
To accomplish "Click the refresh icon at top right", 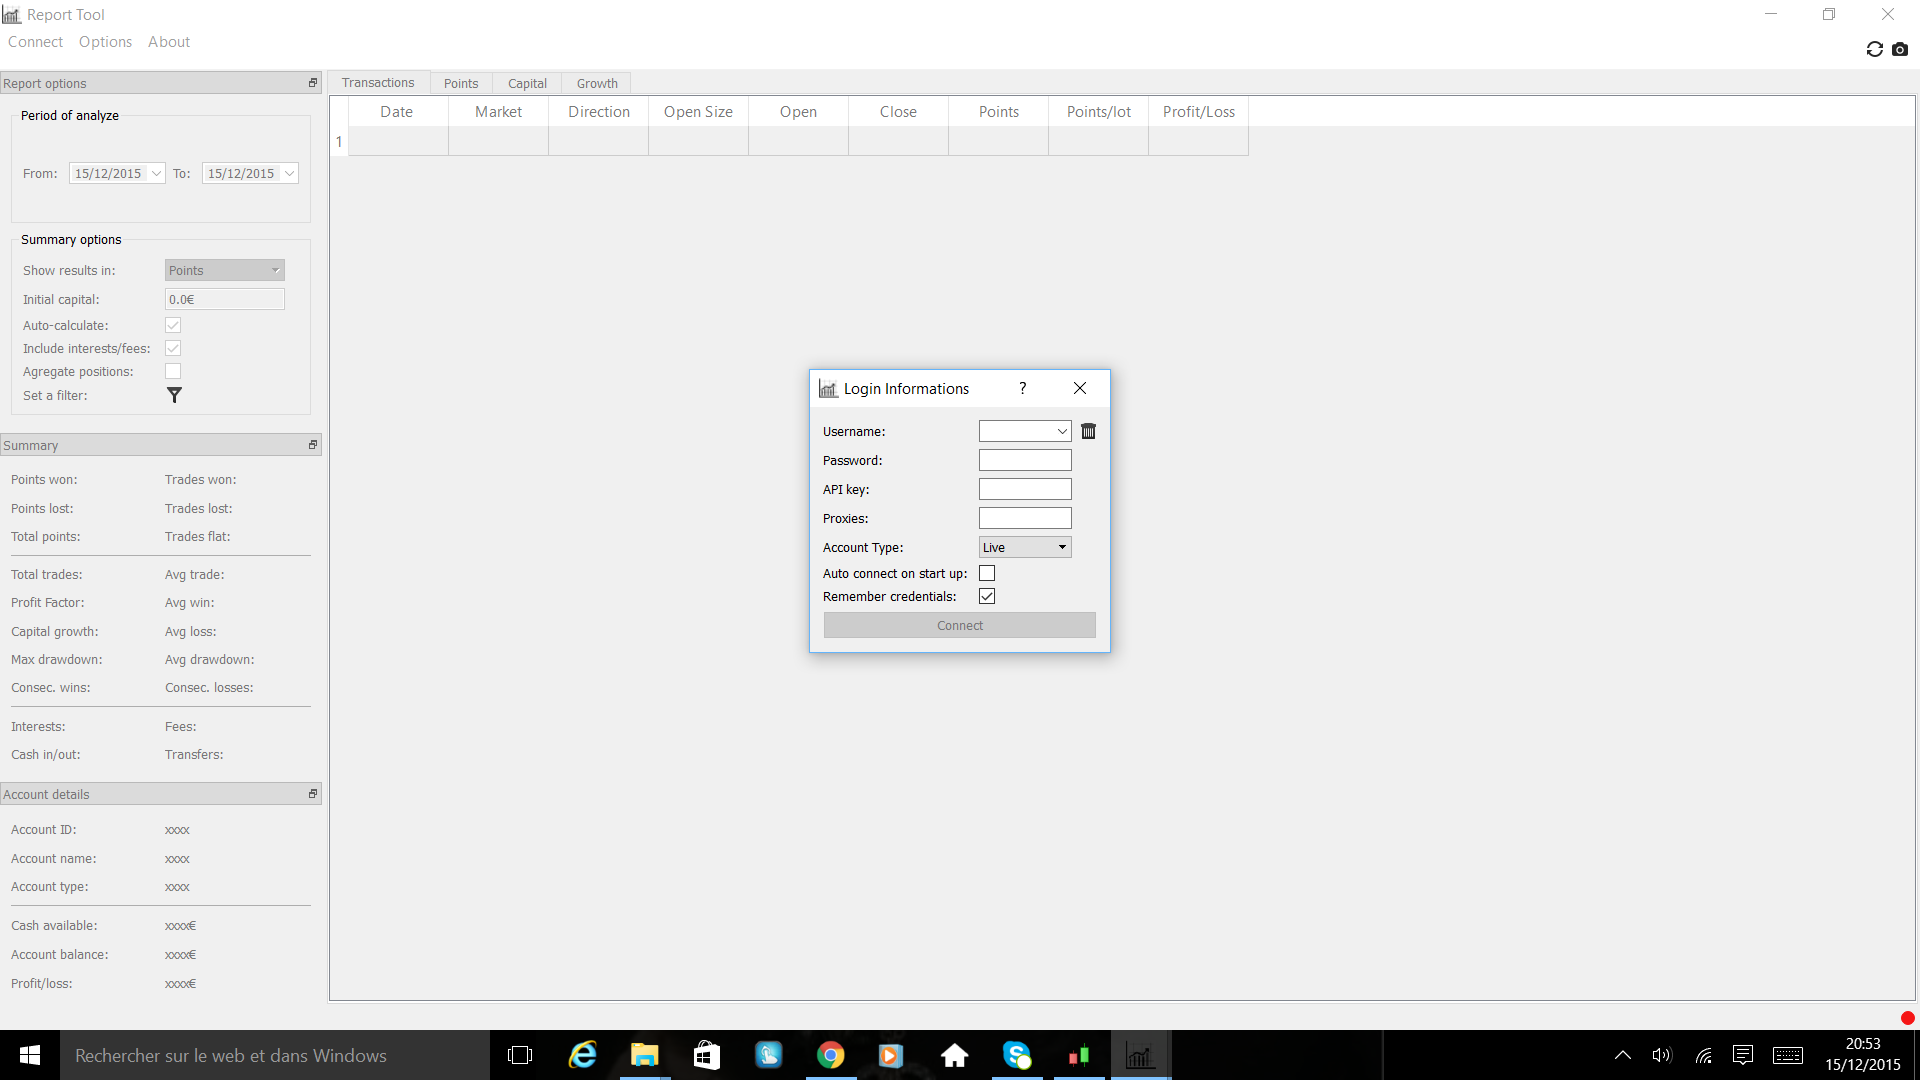I will pyautogui.click(x=1874, y=49).
